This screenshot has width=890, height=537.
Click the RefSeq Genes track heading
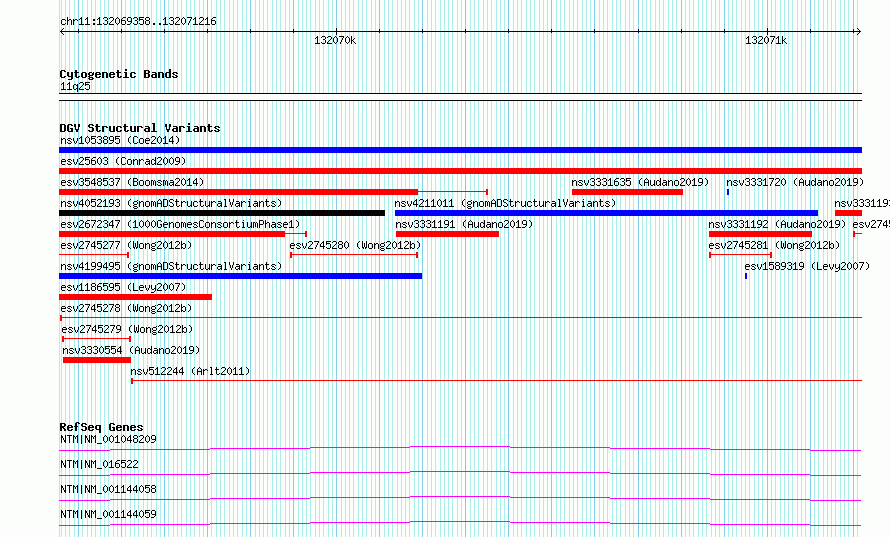tap(101, 427)
